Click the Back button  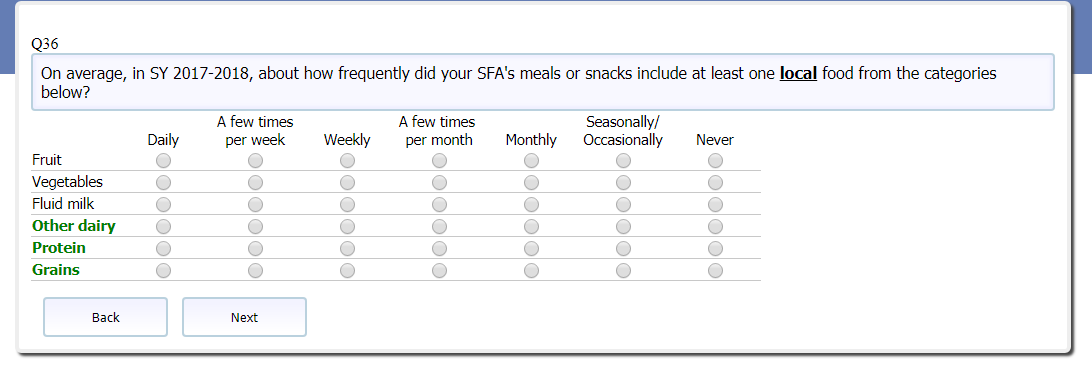coord(106,318)
